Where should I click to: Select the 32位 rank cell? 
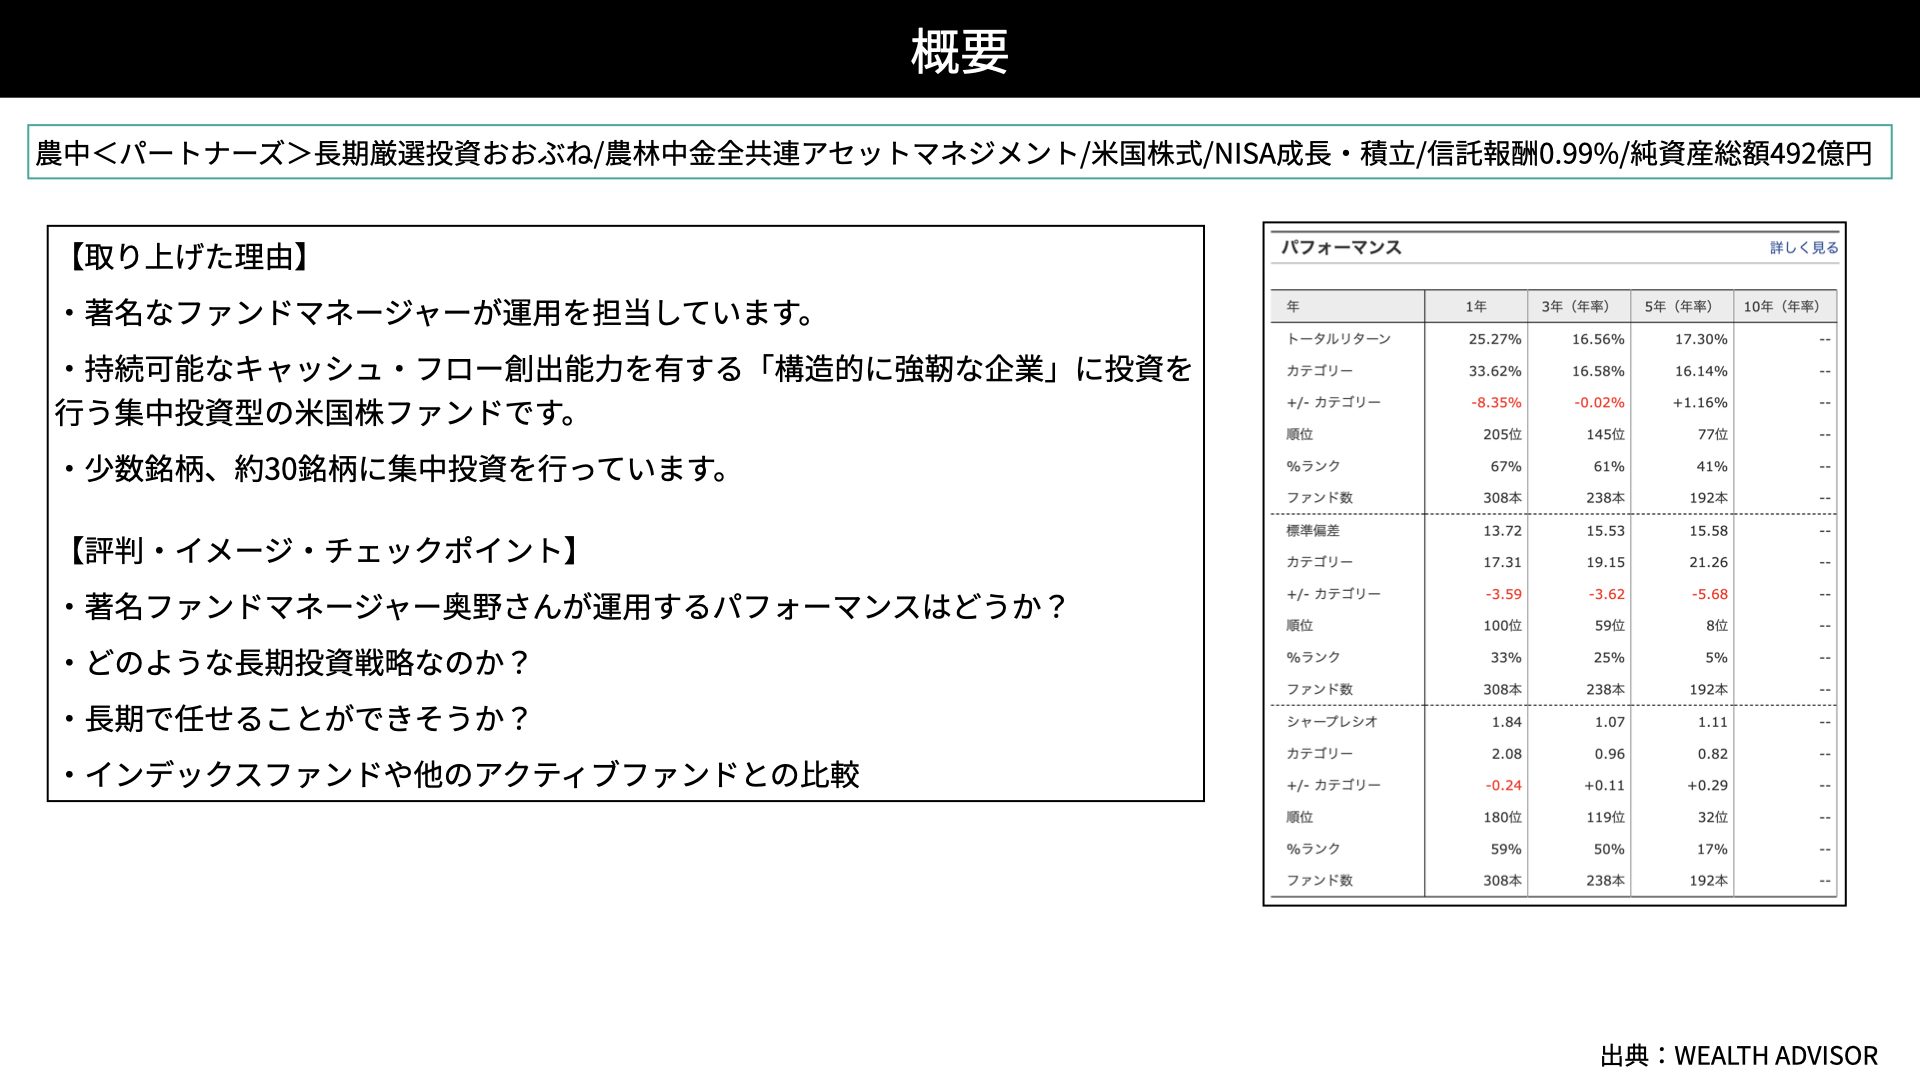pyautogui.click(x=1712, y=817)
